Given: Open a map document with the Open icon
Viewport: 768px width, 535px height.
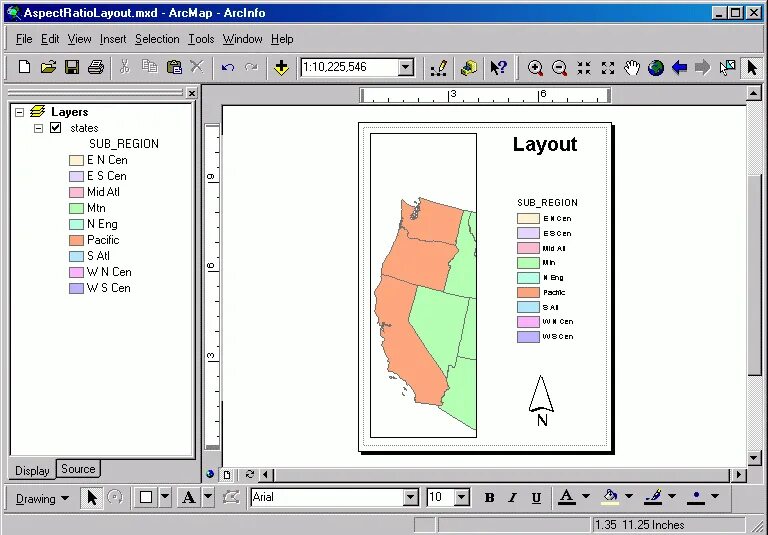Looking at the screenshot, I should click(48, 67).
